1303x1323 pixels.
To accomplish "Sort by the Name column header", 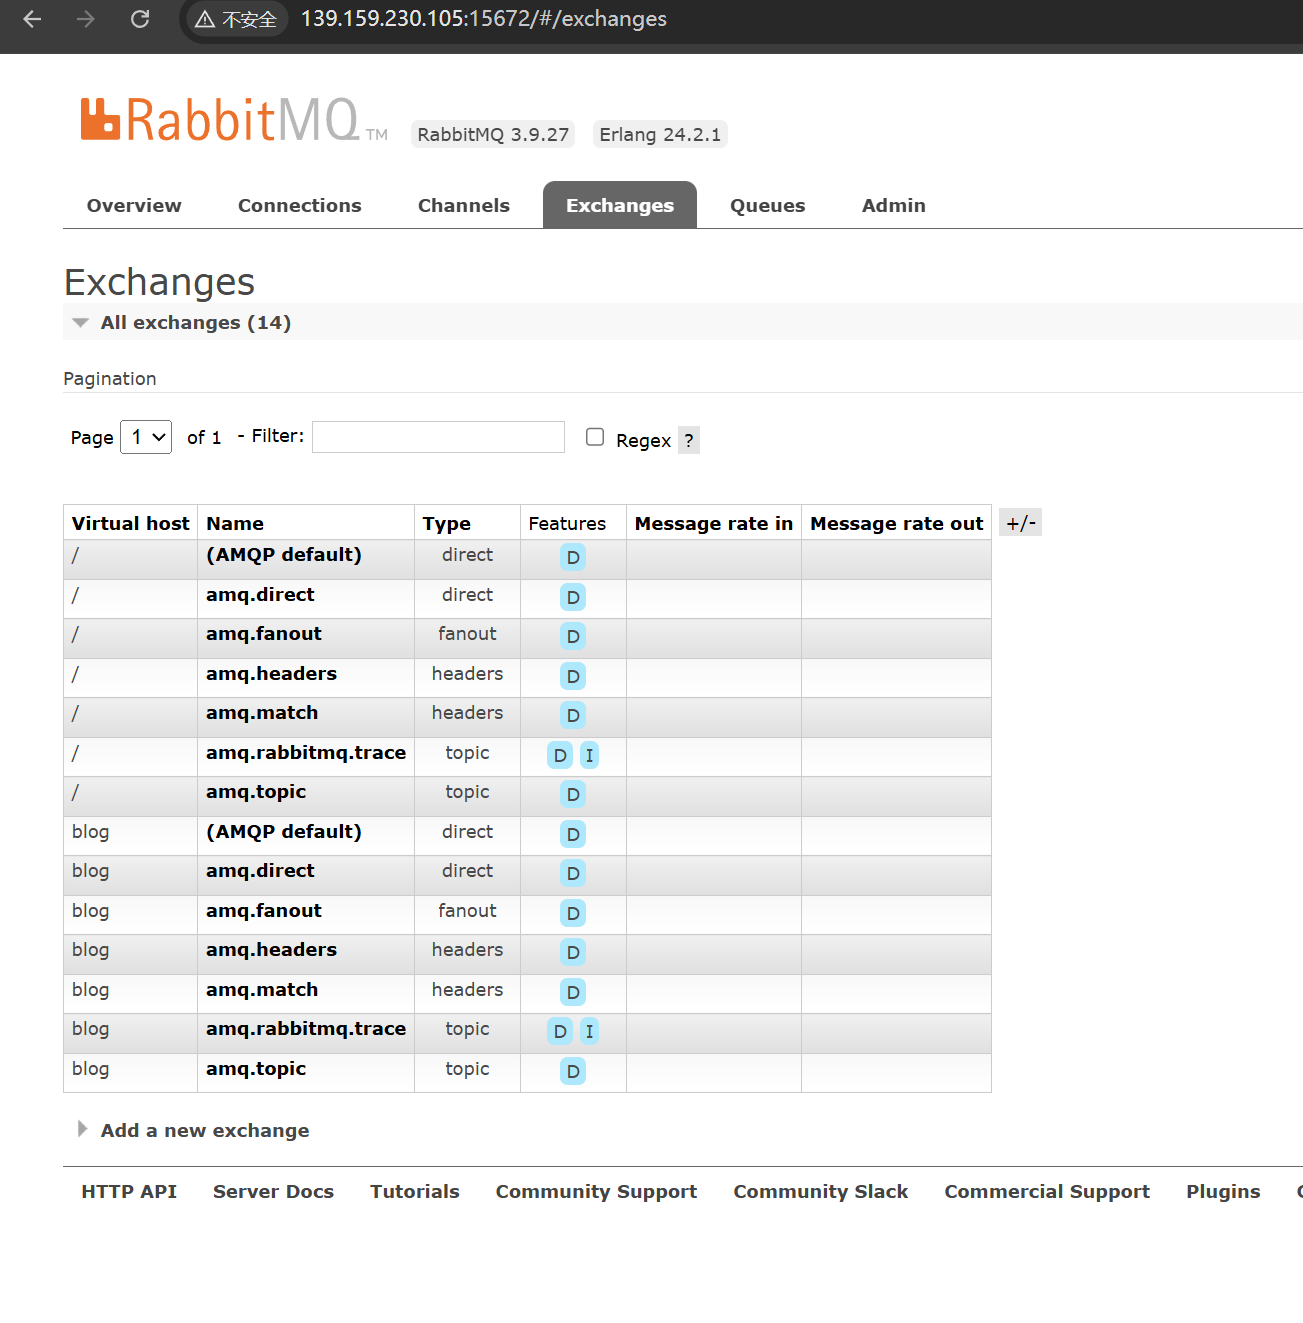I will [x=235, y=523].
